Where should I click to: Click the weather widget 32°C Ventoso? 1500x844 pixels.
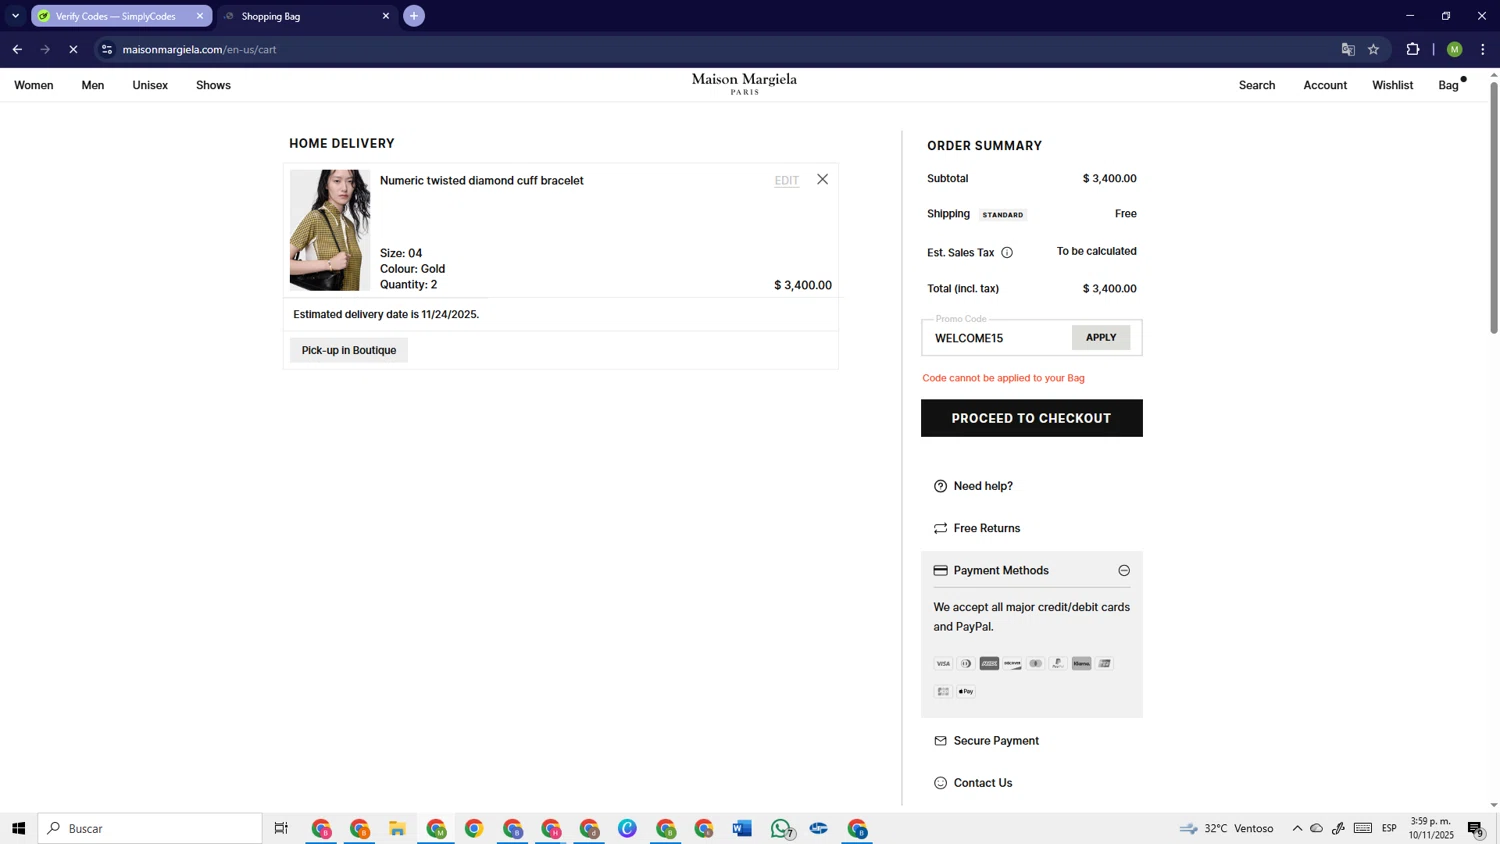[x=1226, y=828]
